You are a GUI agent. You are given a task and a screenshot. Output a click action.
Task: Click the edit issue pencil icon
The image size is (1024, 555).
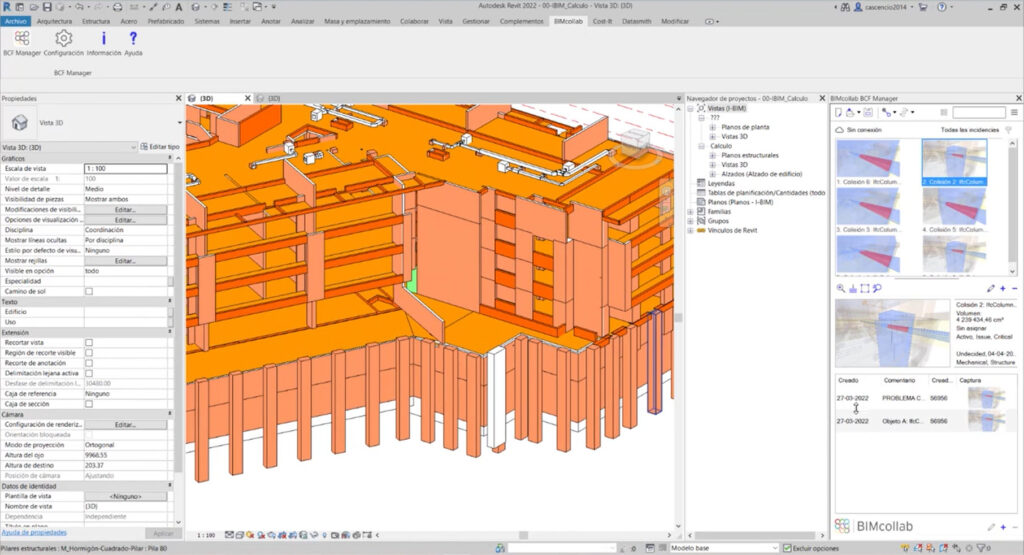point(991,288)
